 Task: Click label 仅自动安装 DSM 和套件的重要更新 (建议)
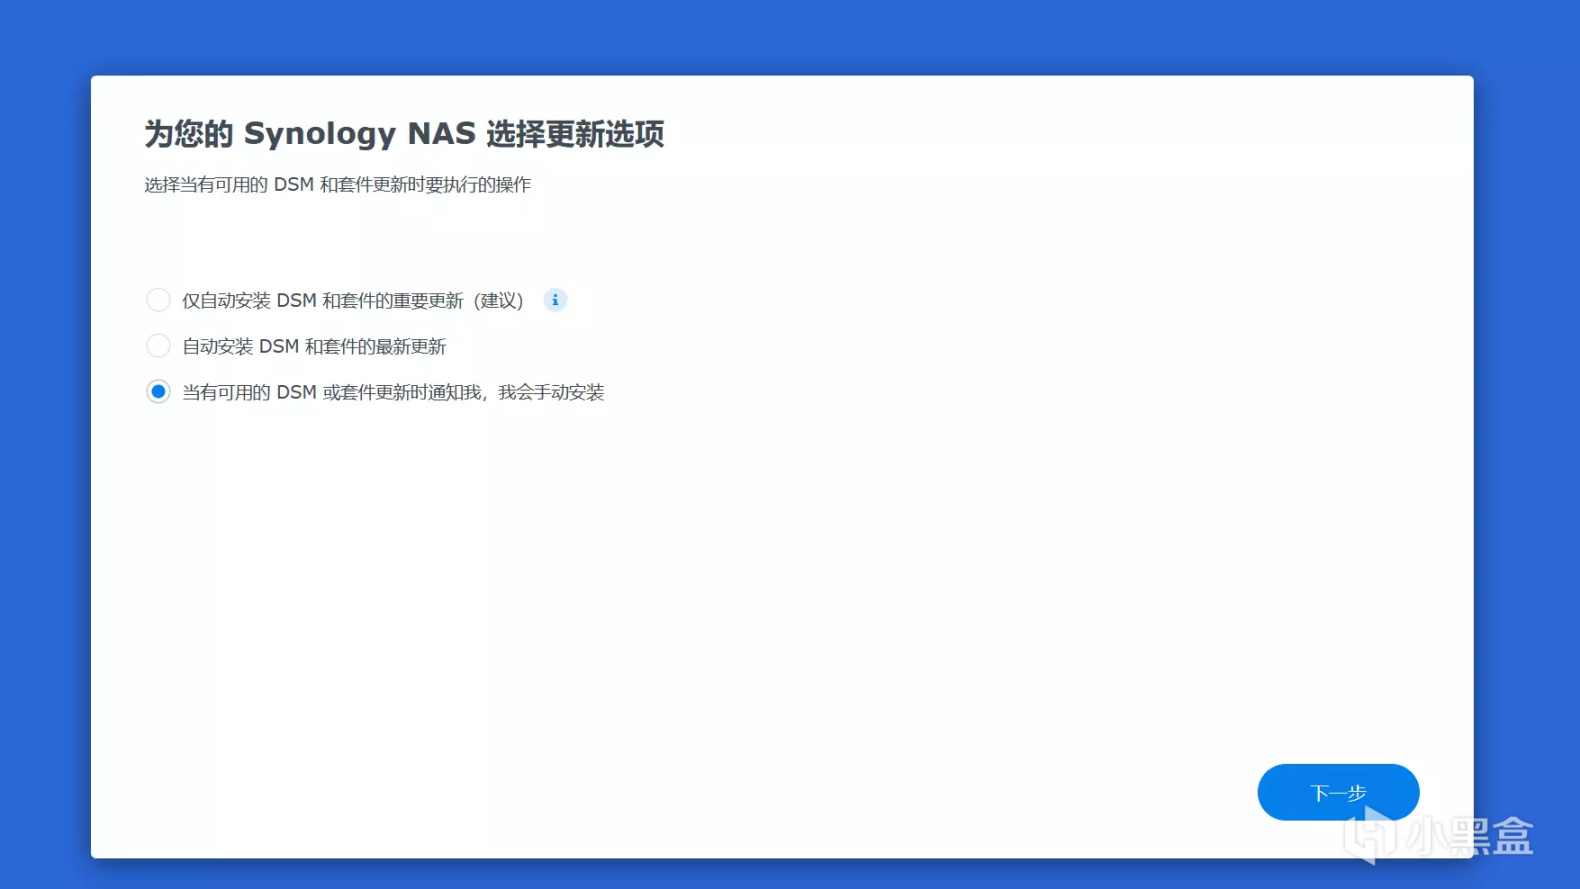[353, 300]
